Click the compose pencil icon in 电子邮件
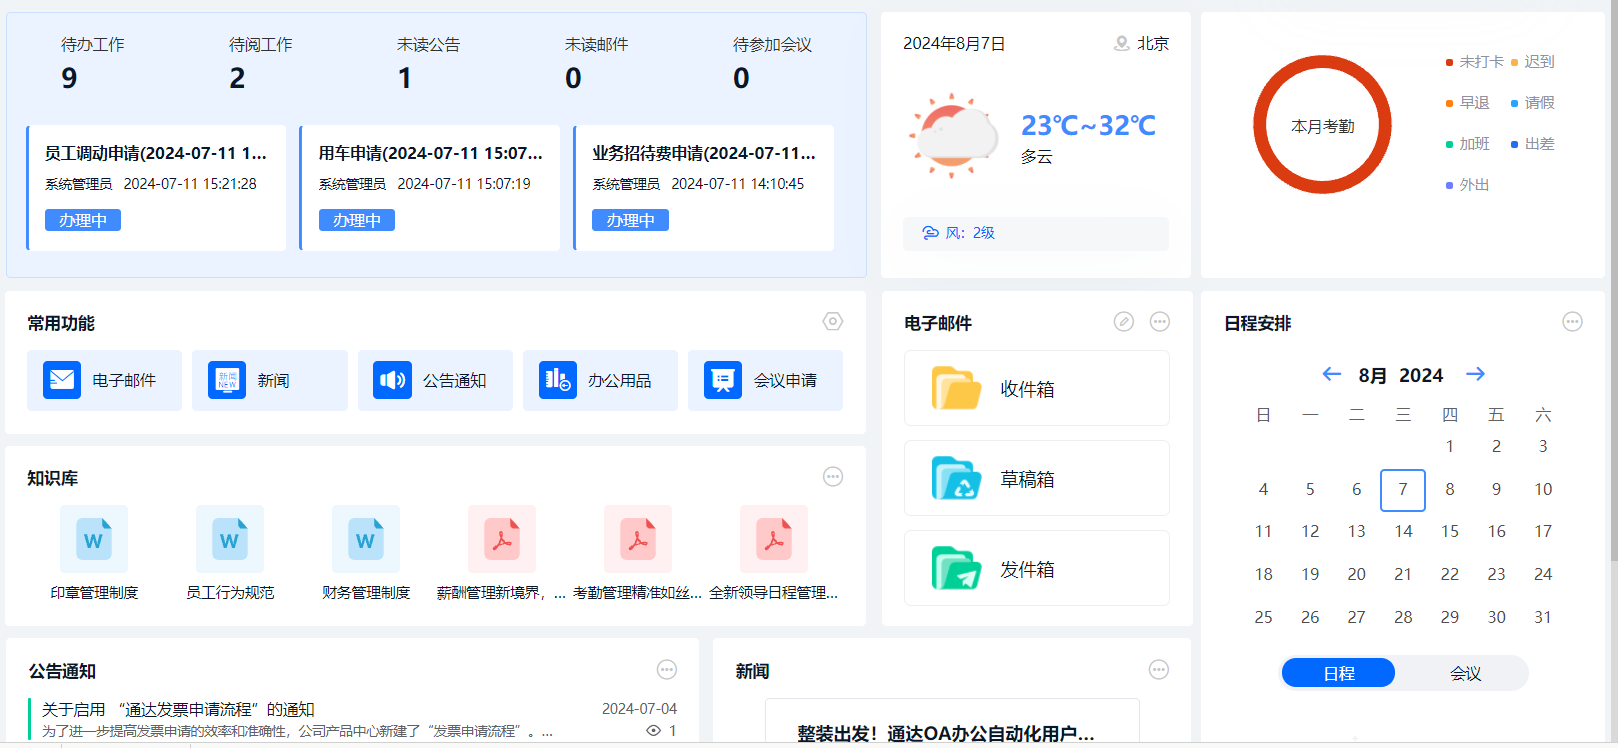The width and height of the screenshot is (1618, 748). [x=1124, y=321]
